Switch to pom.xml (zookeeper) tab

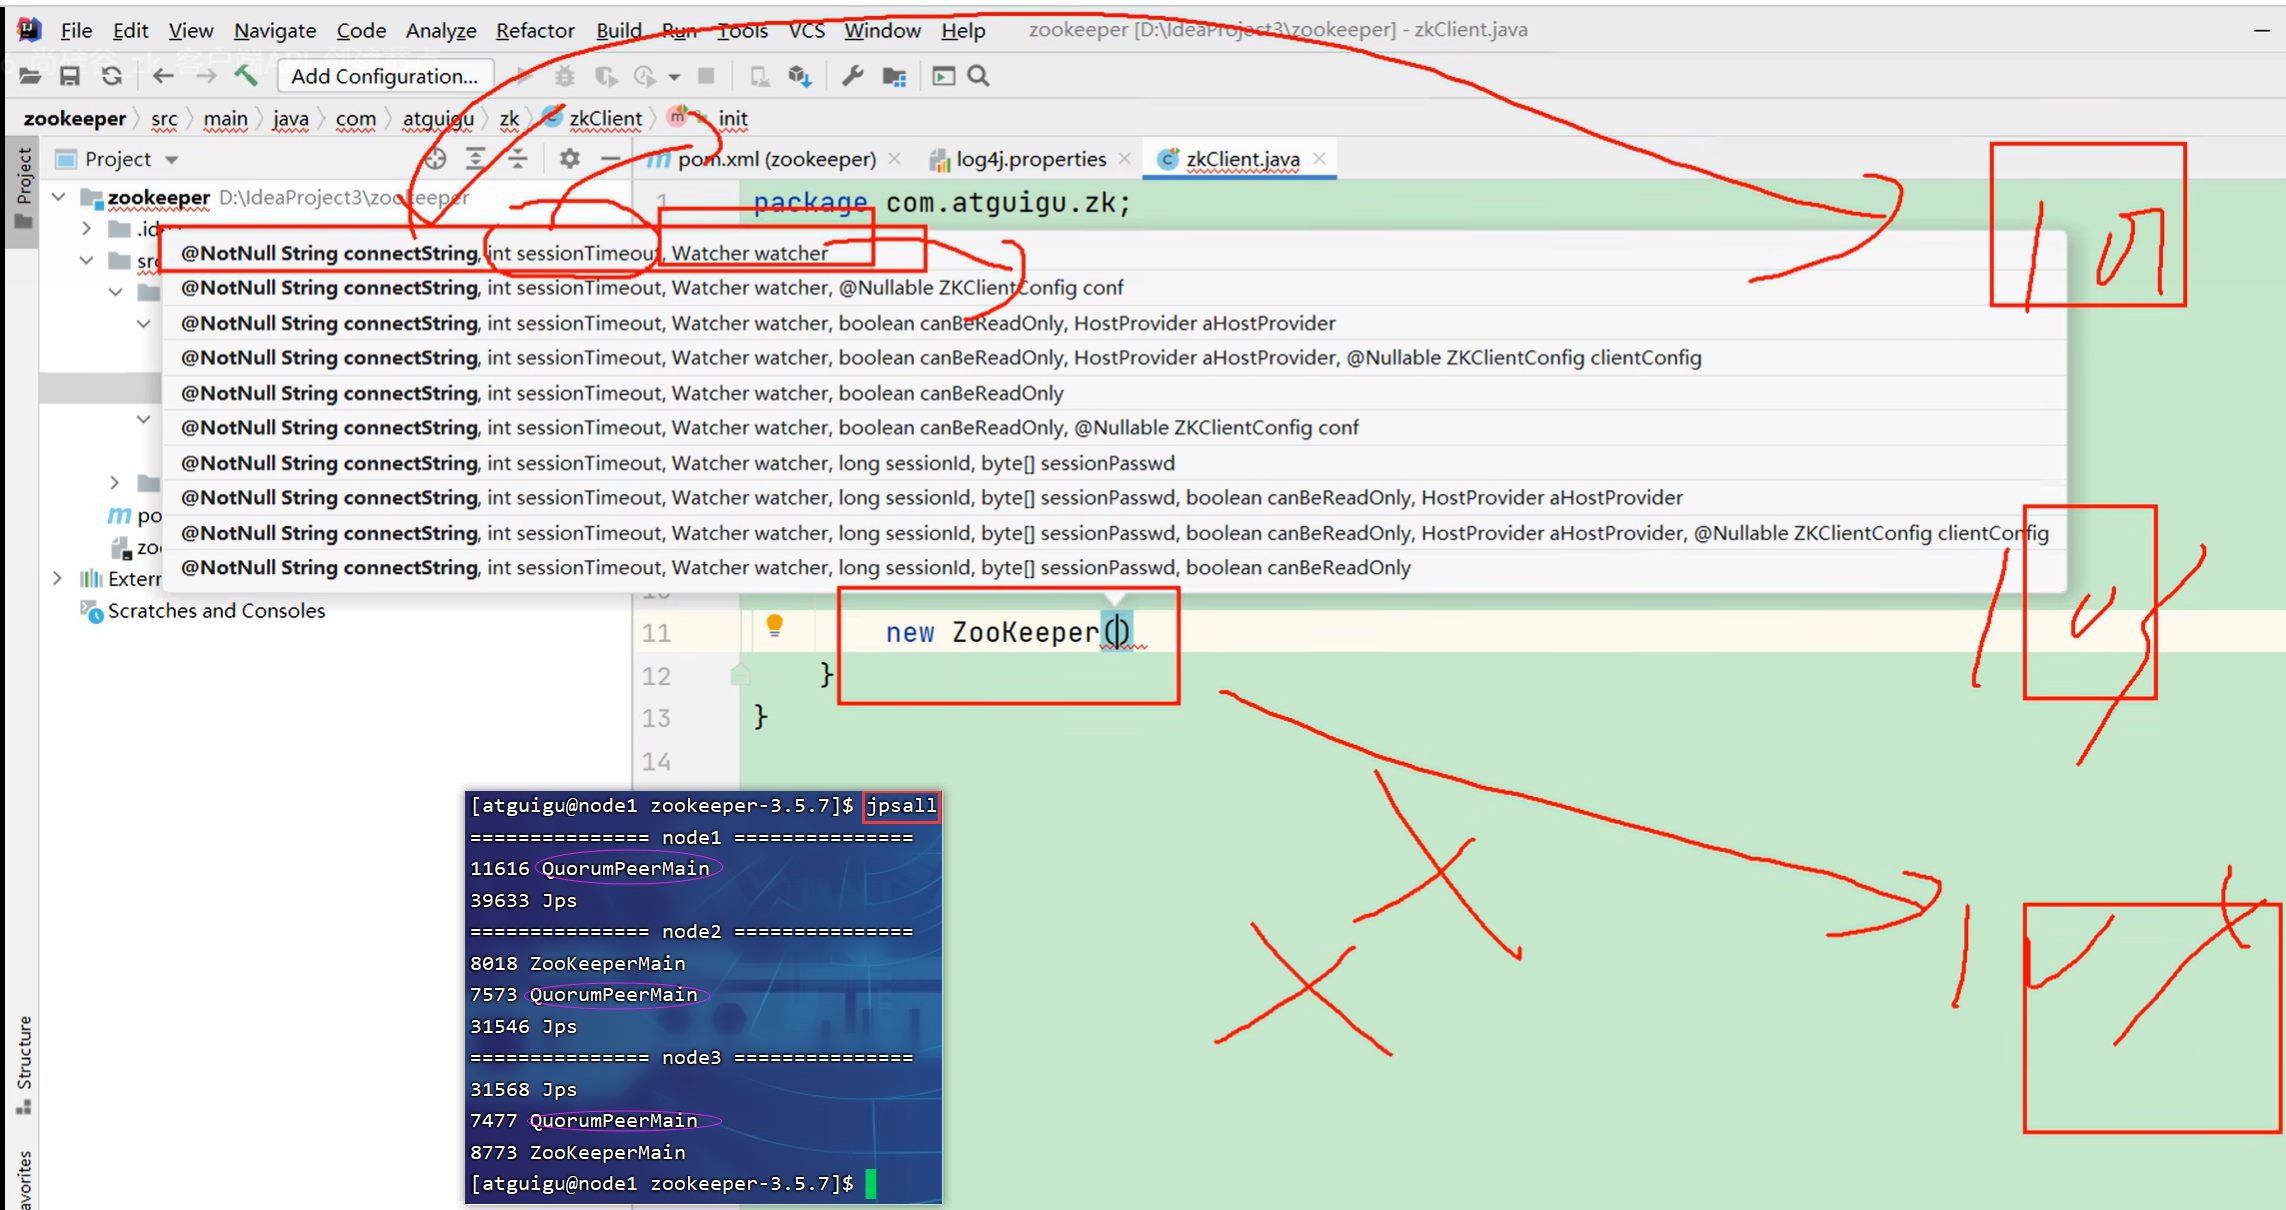pyautogui.click(x=776, y=159)
